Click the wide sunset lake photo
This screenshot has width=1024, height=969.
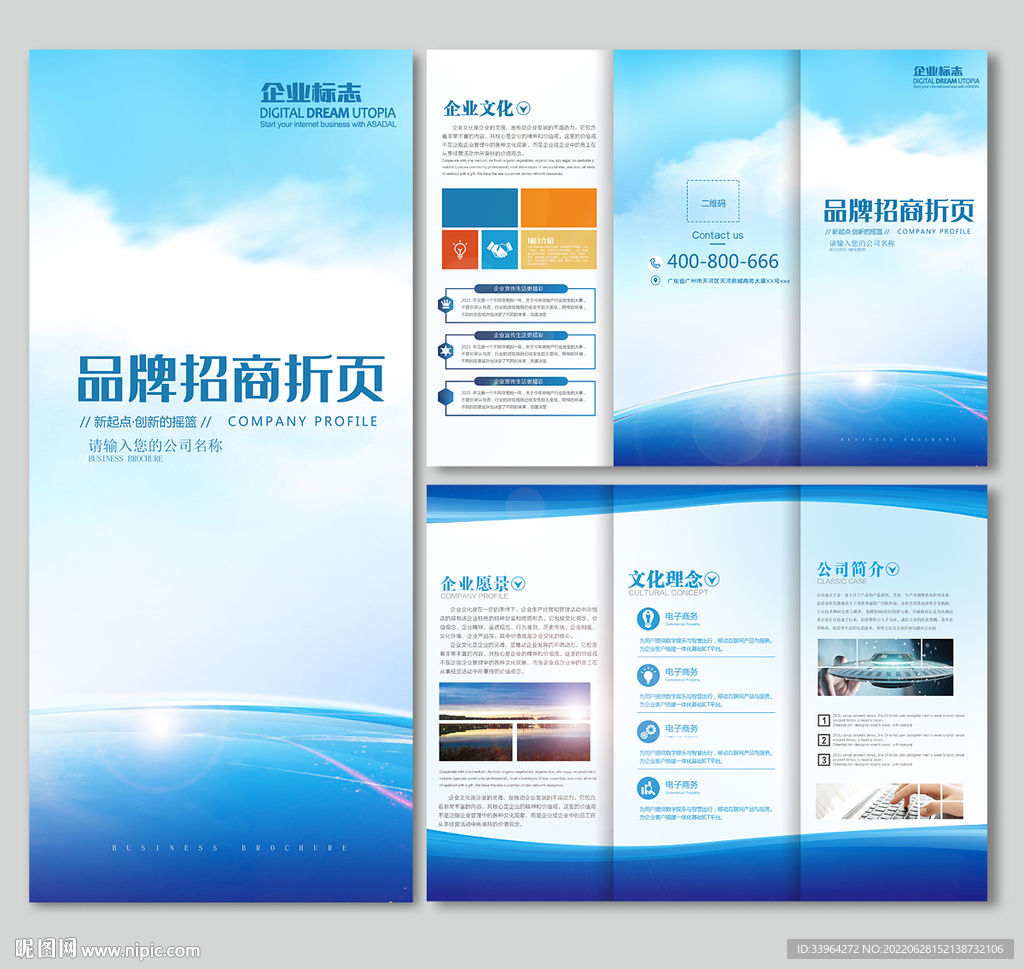[x=515, y=701]
